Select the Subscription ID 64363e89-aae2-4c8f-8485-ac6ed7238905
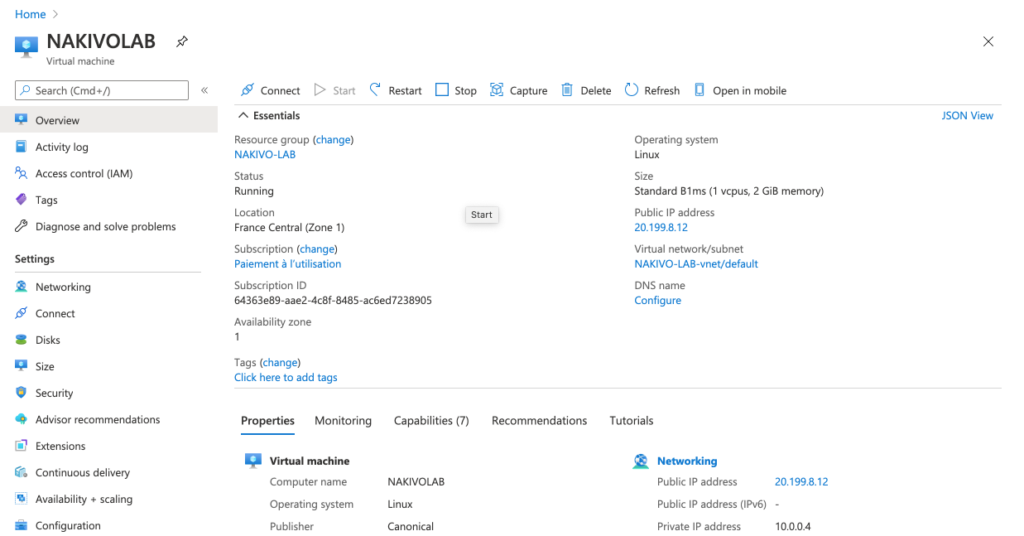The height and width of the screenshot is (536, 1024). coord(333,300)
